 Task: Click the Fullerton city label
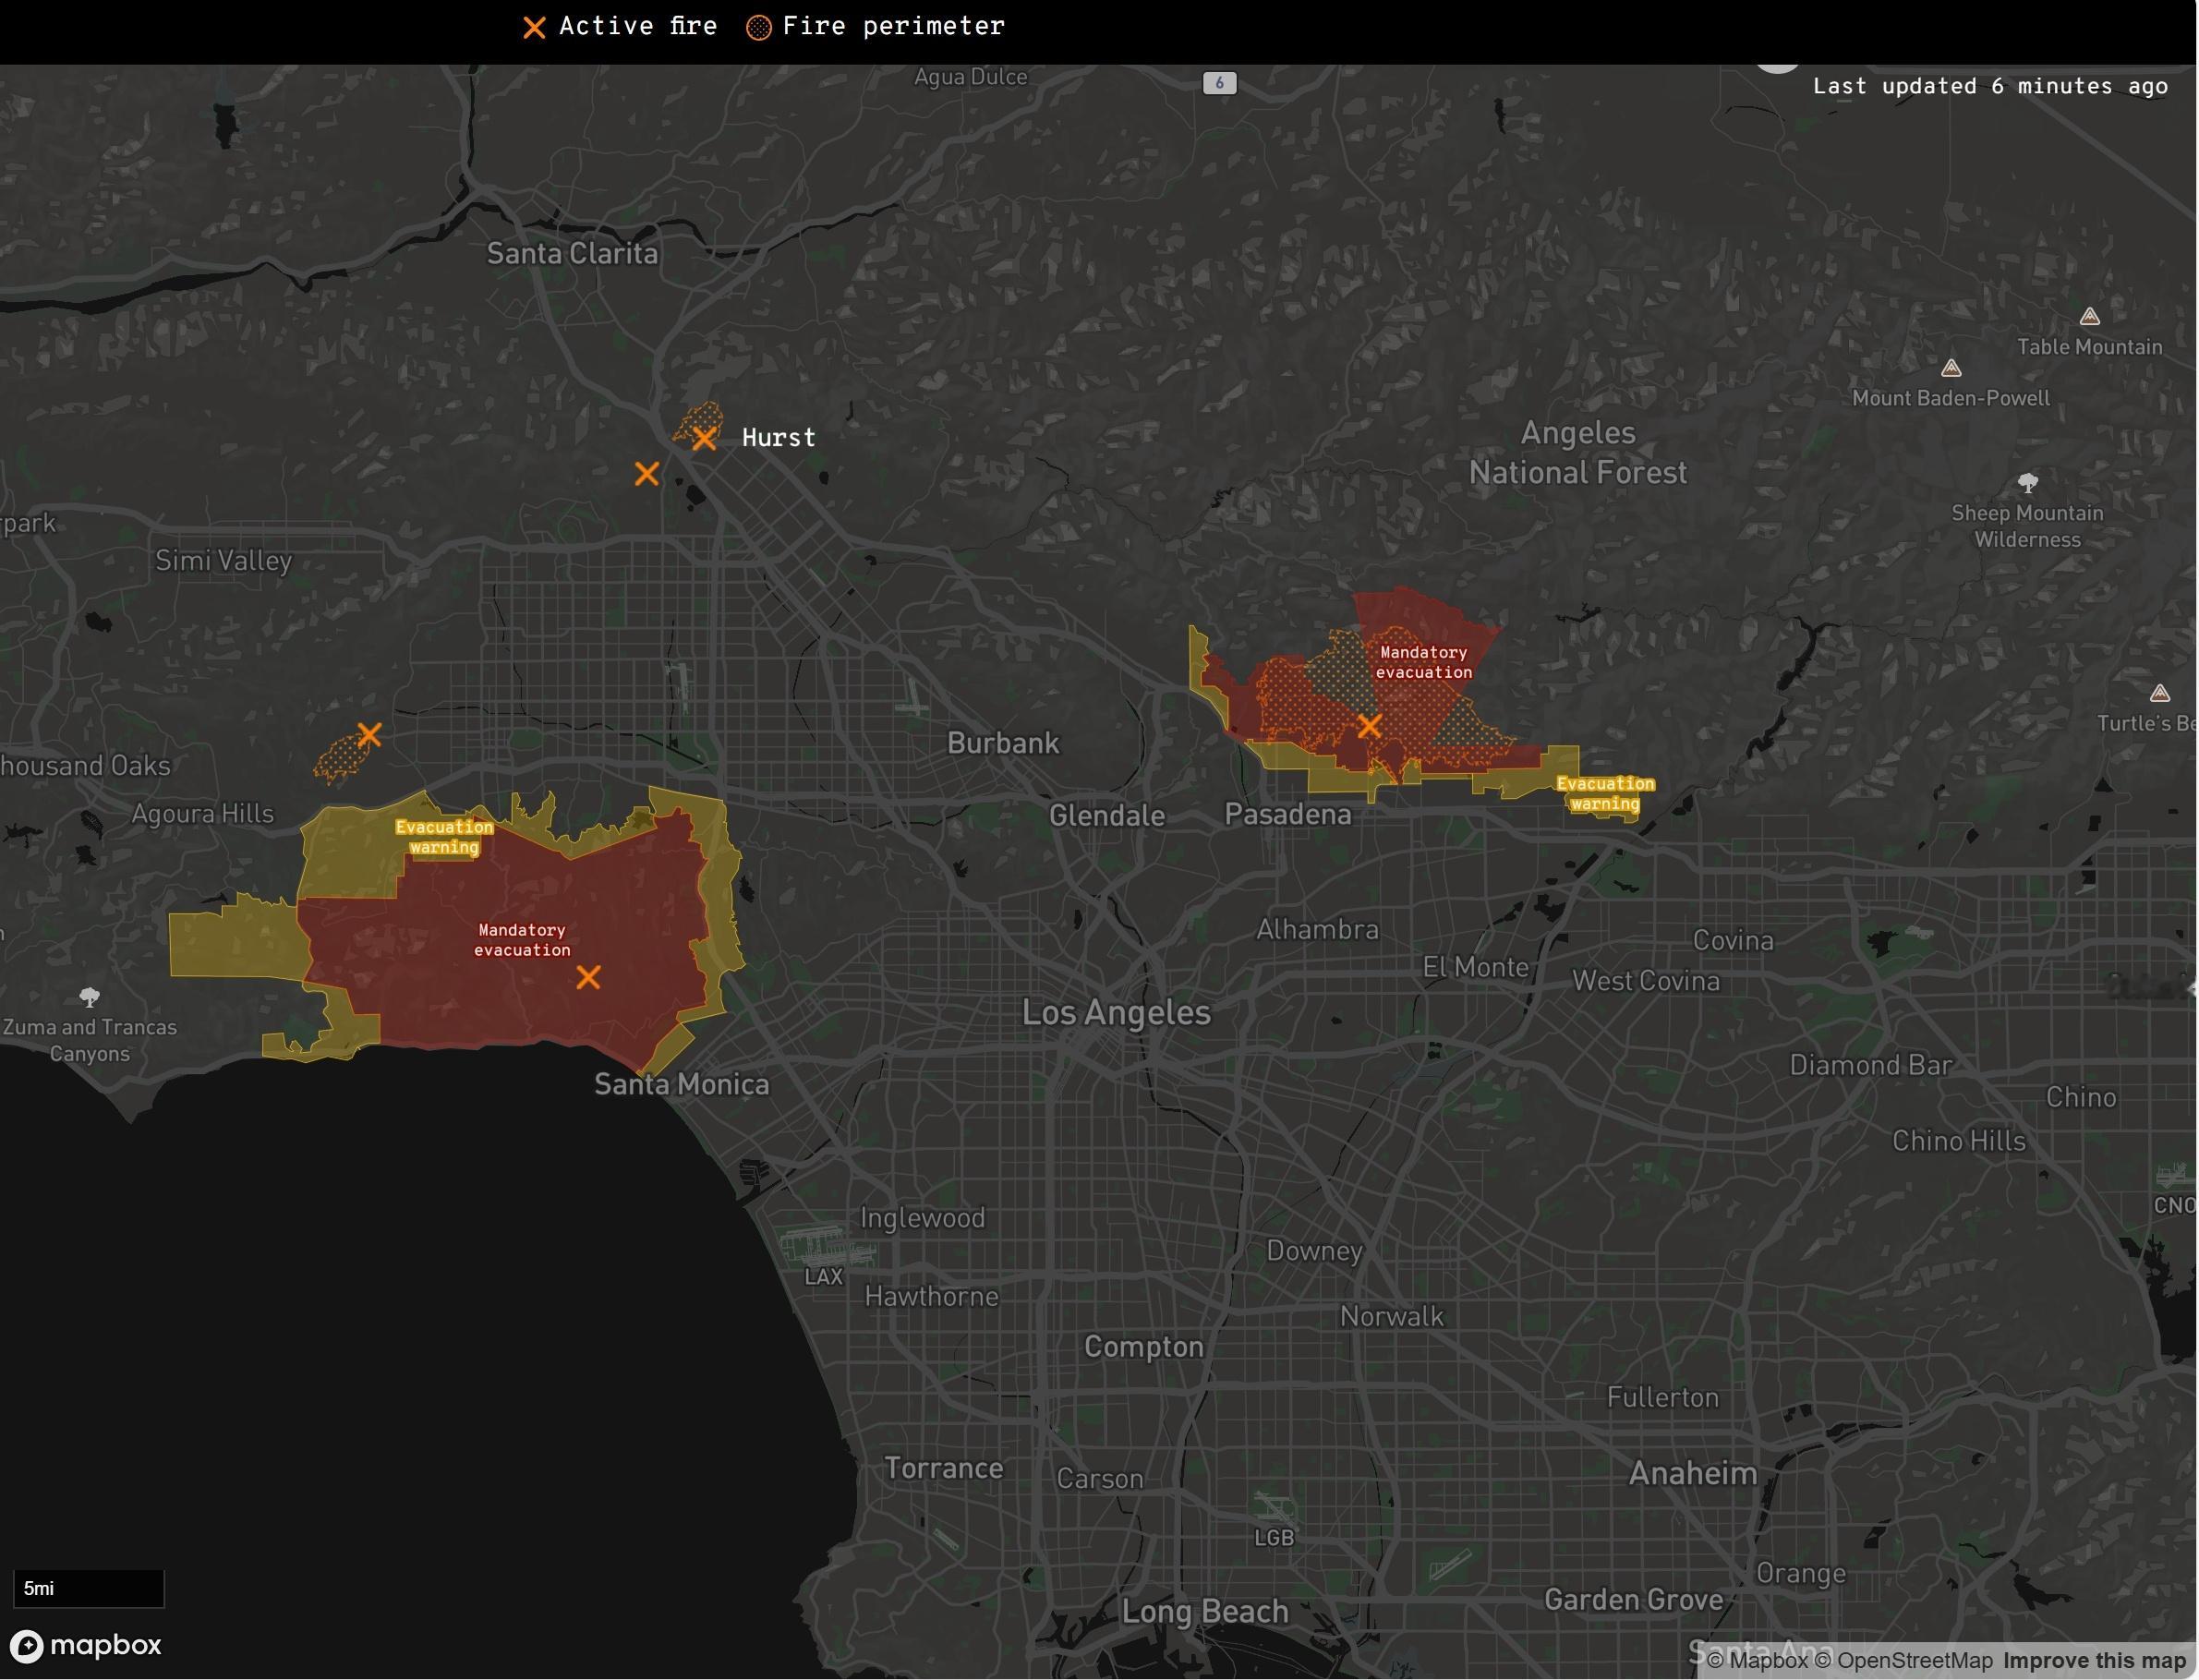click(1663, 1397)
